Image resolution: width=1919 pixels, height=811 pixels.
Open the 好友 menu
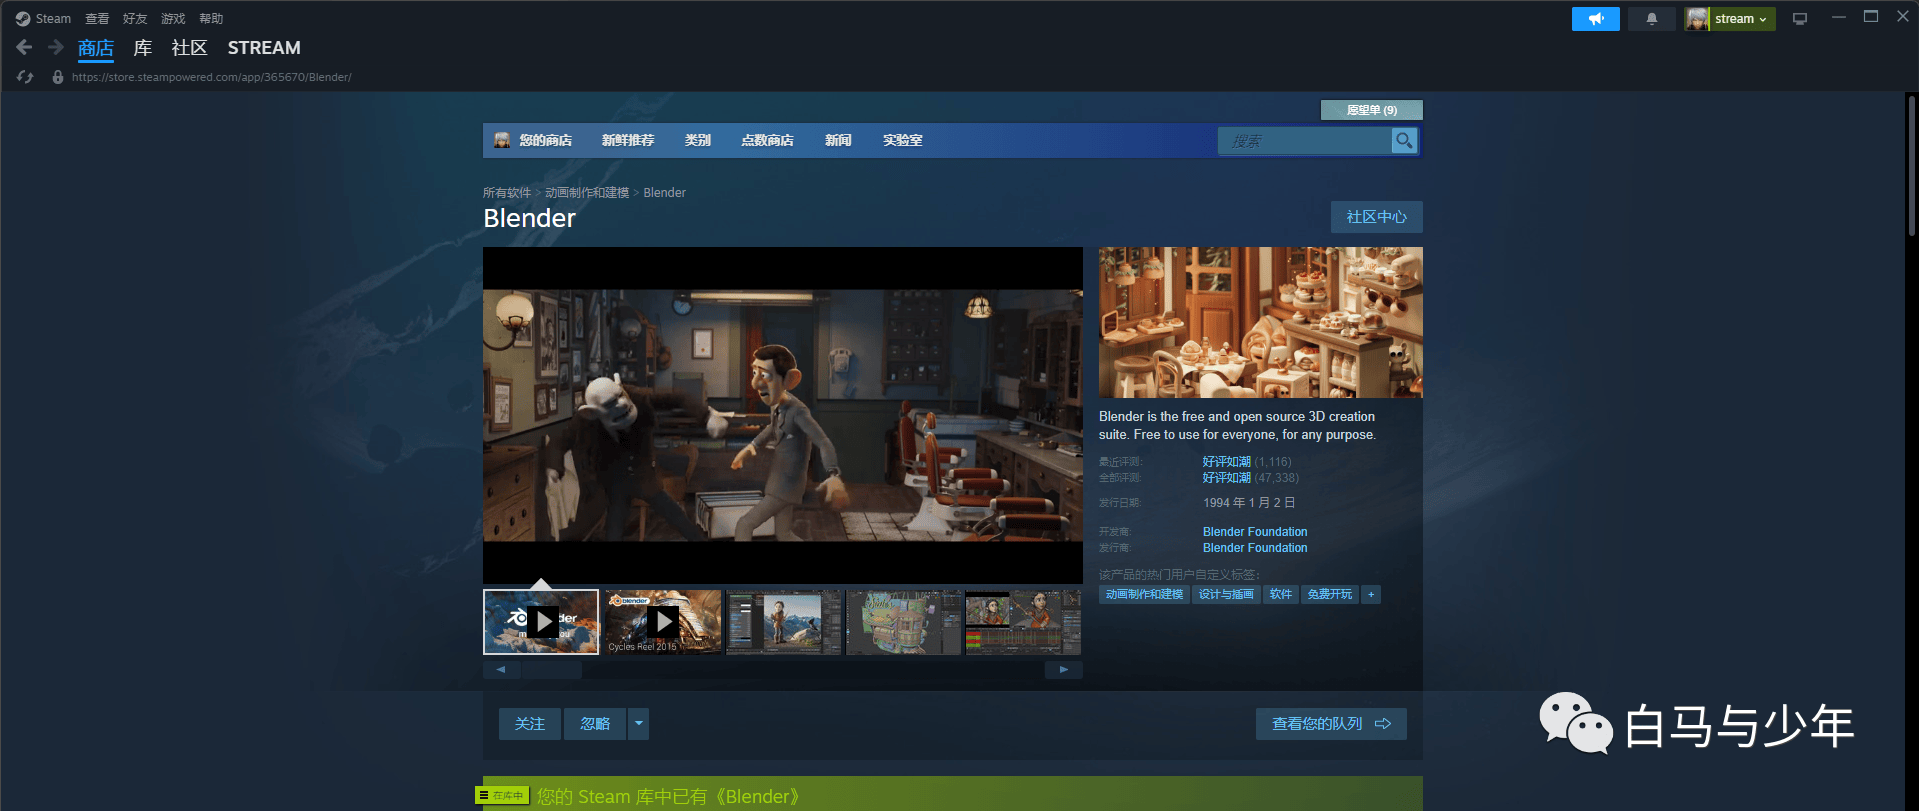coord(135,19)
